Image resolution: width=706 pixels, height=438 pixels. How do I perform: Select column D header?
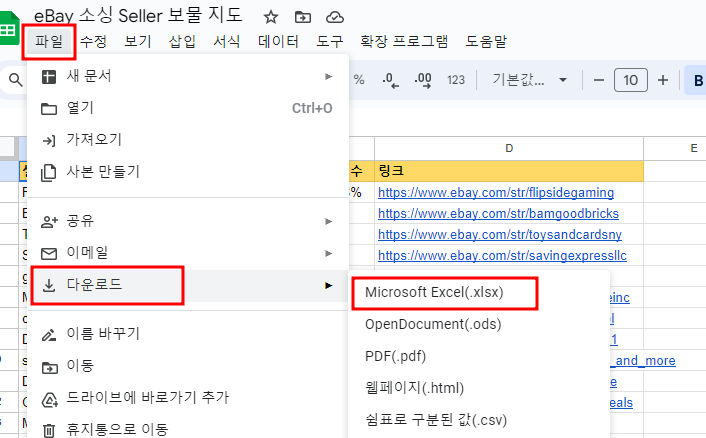(x=509, y=149)
